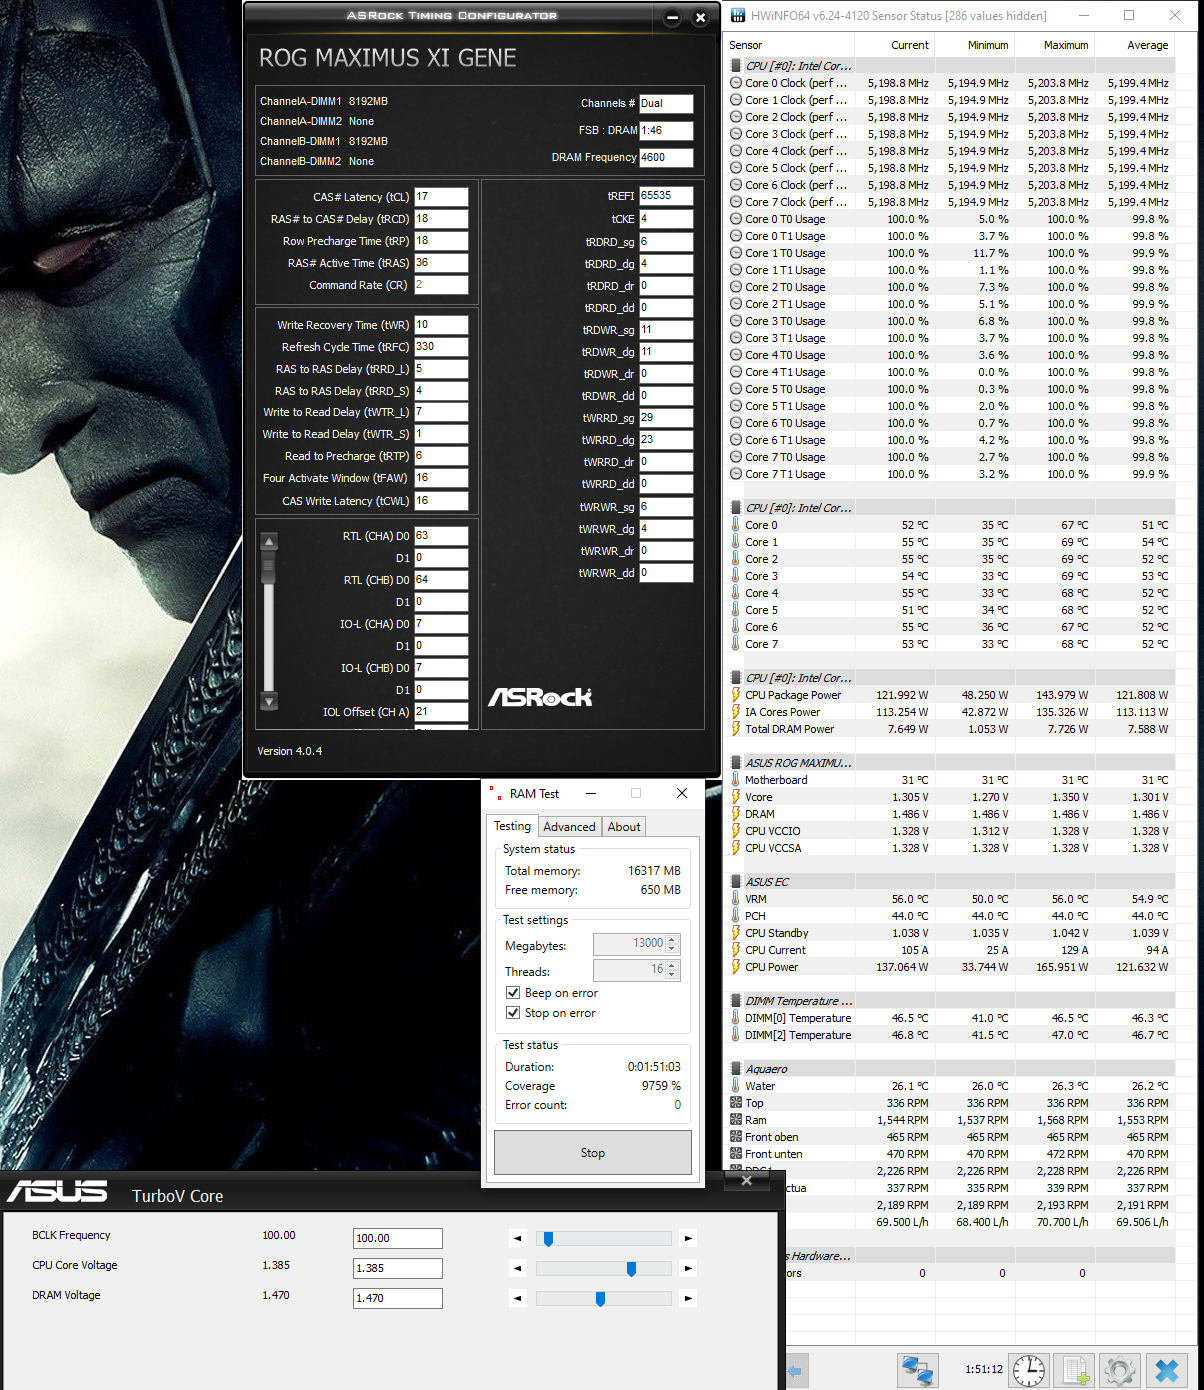Select the Duration value 0:01:51:03

click(654, 1067)
